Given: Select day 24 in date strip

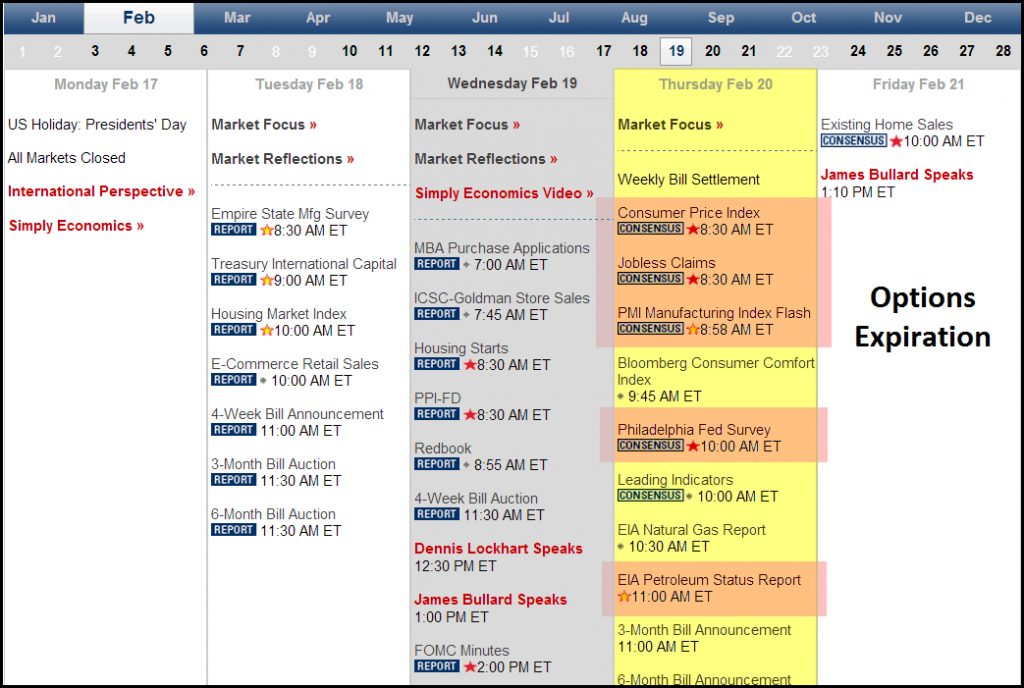Looking at the screenshot, I should tap(857, 51).
